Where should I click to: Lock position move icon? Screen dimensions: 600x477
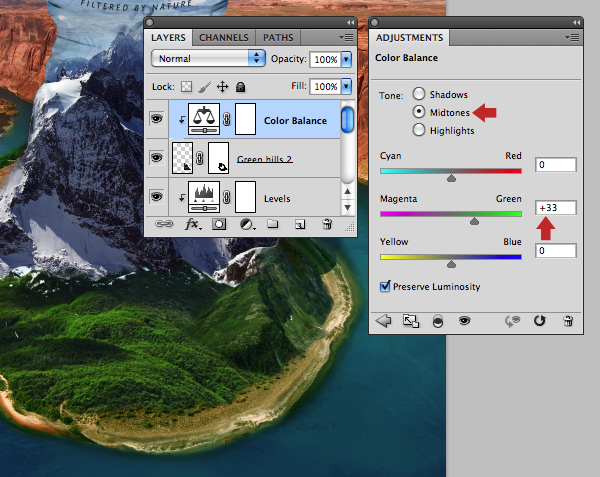[x=222, y=87]
